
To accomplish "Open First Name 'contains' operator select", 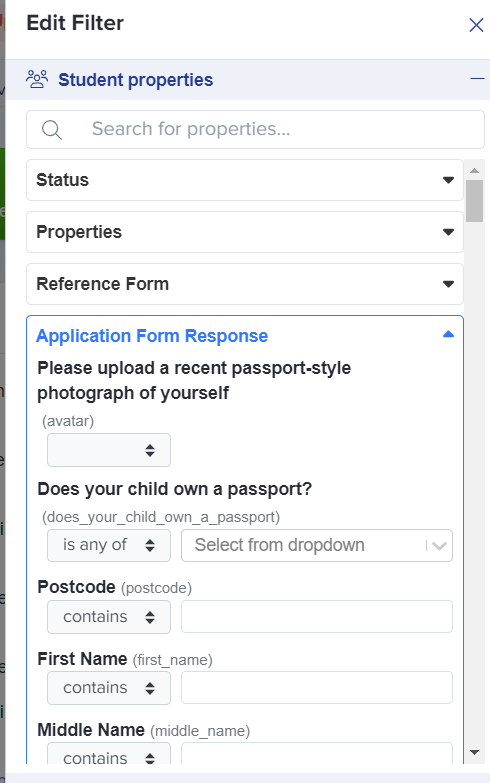I will point(109,688).
